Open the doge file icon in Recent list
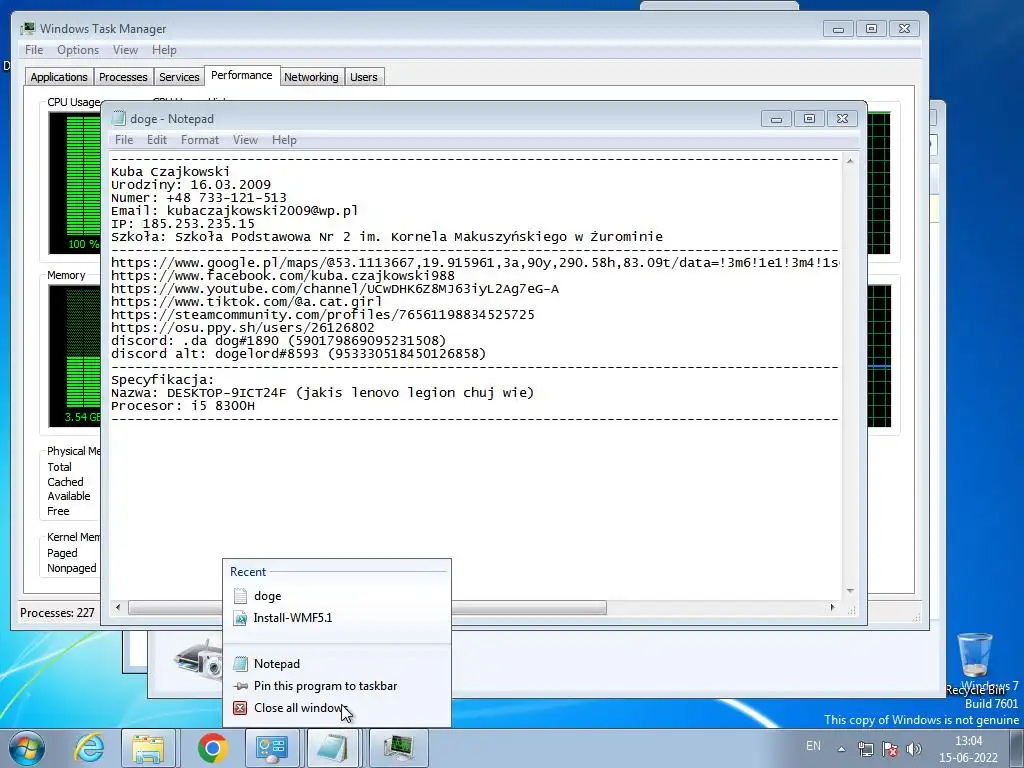 (x=240, y=596)
